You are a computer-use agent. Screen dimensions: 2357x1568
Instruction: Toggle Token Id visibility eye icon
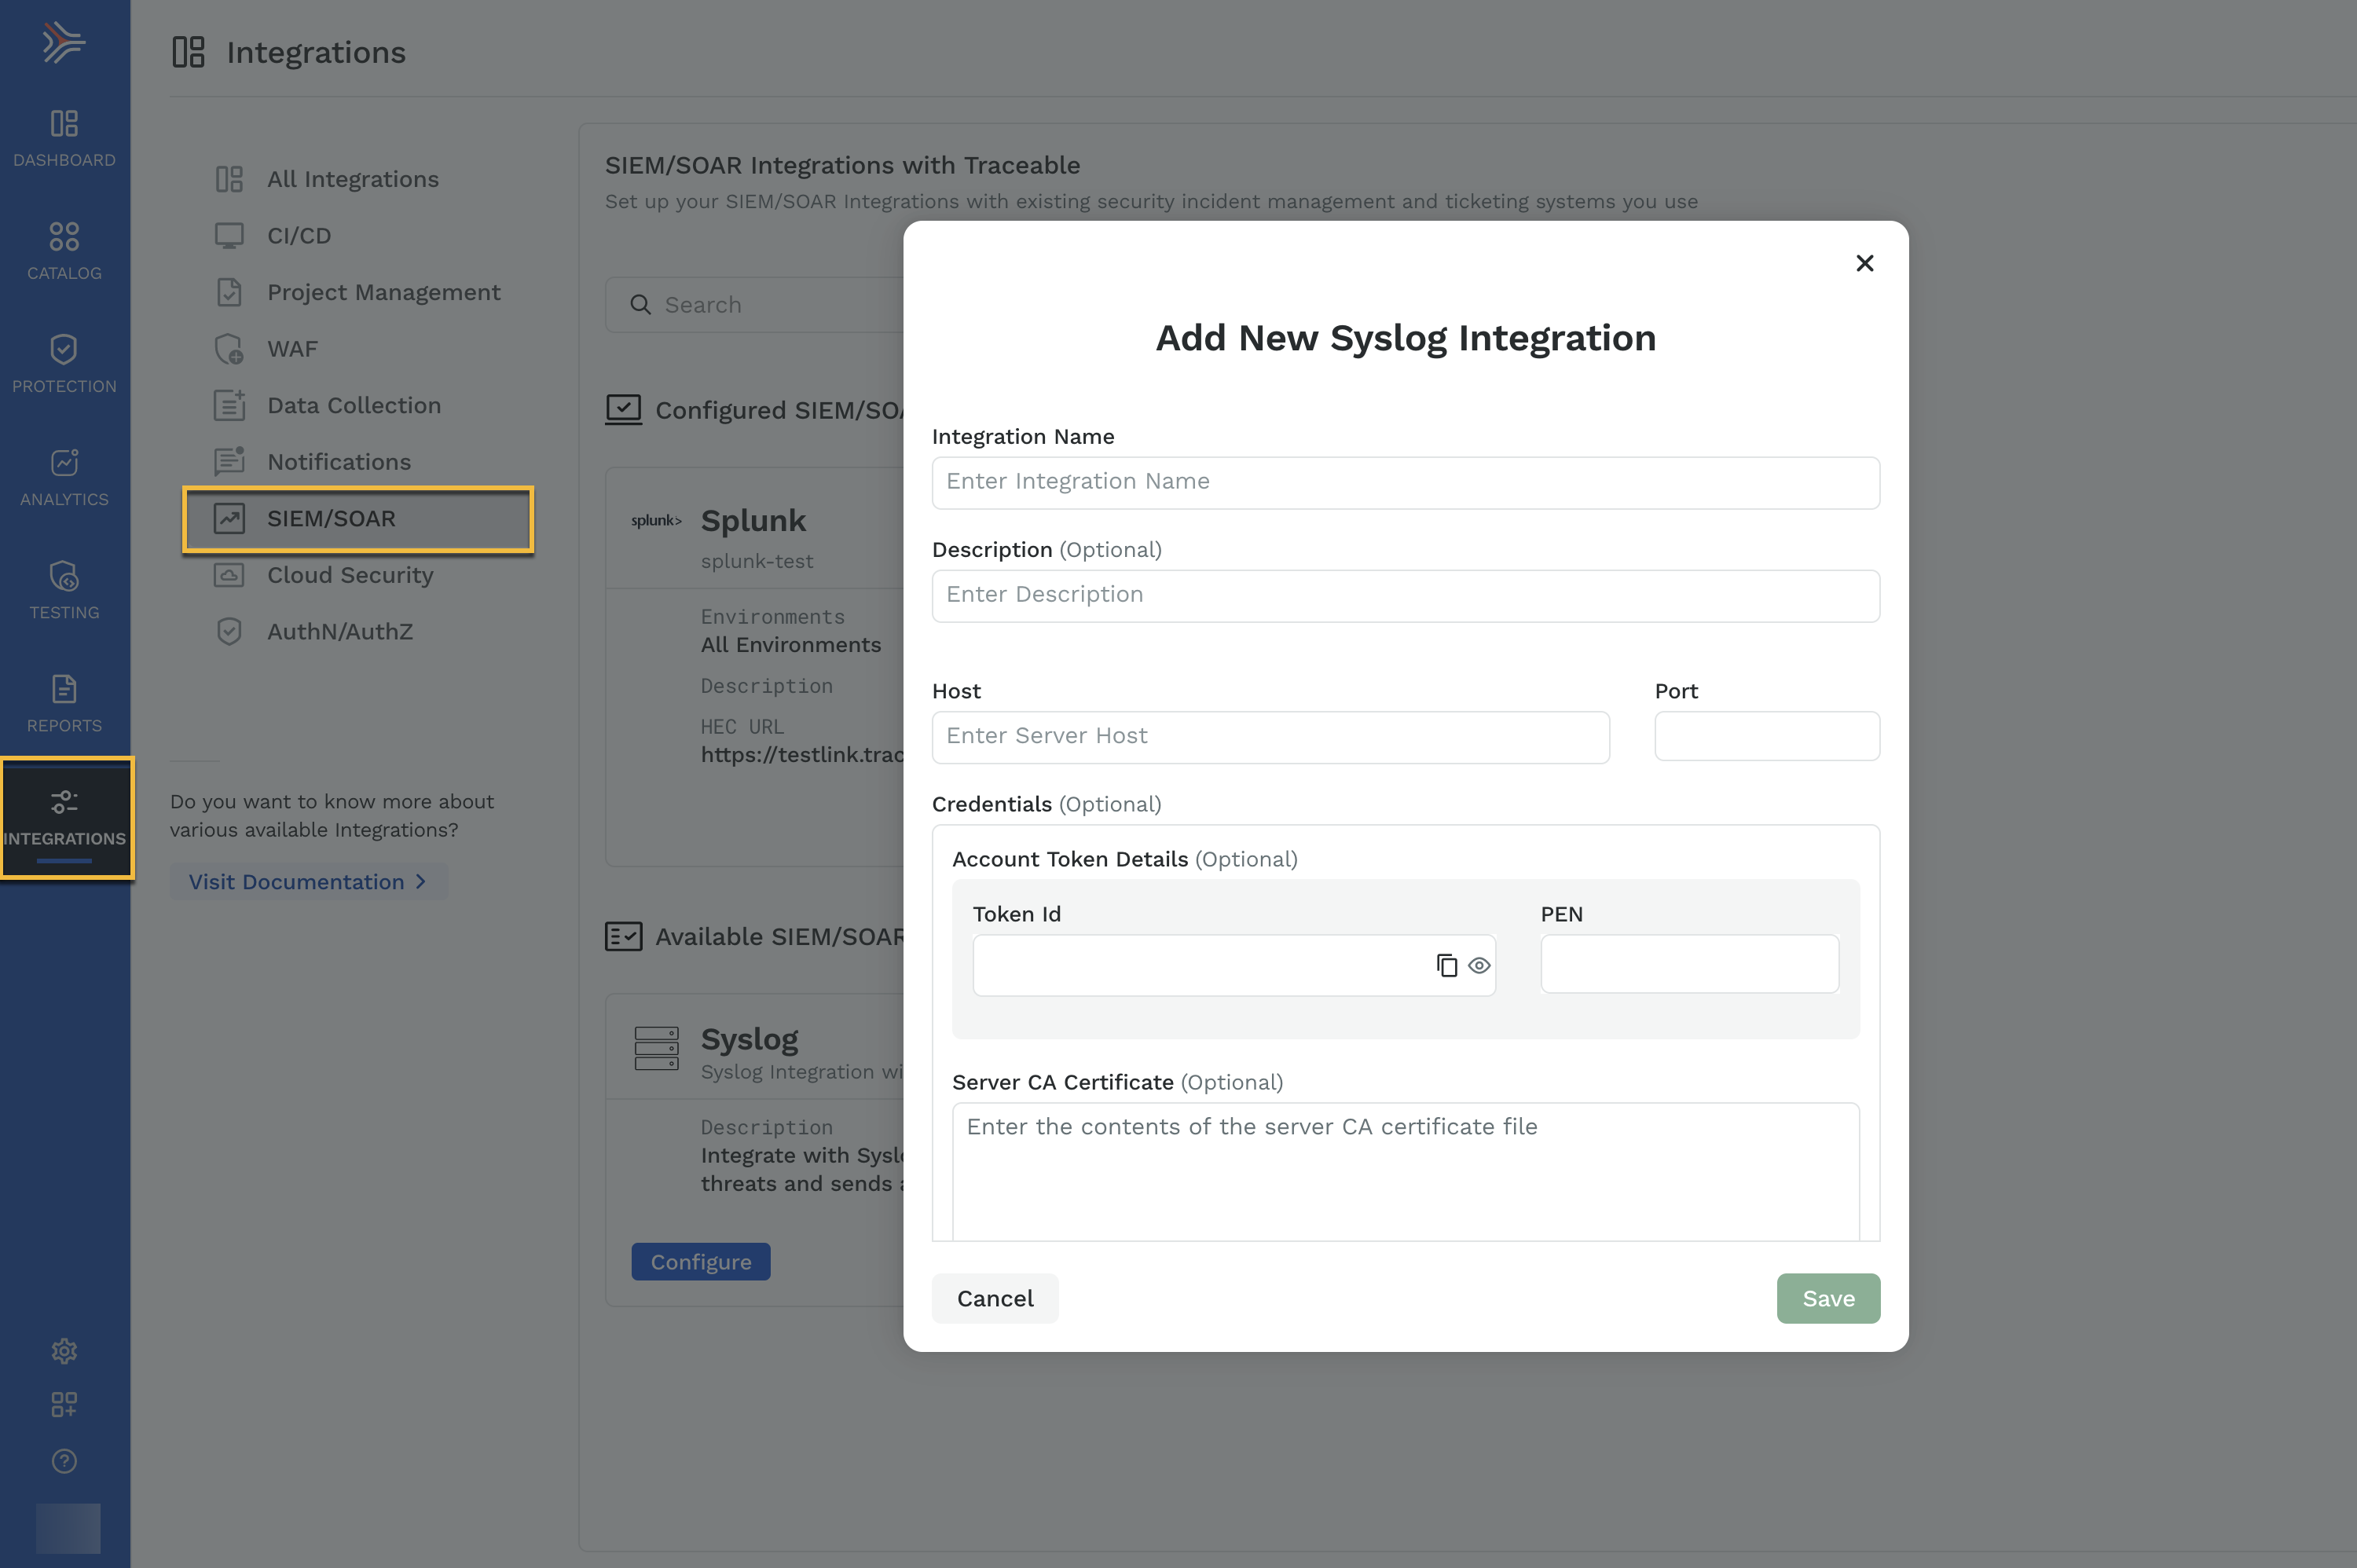coord(1479,965)
